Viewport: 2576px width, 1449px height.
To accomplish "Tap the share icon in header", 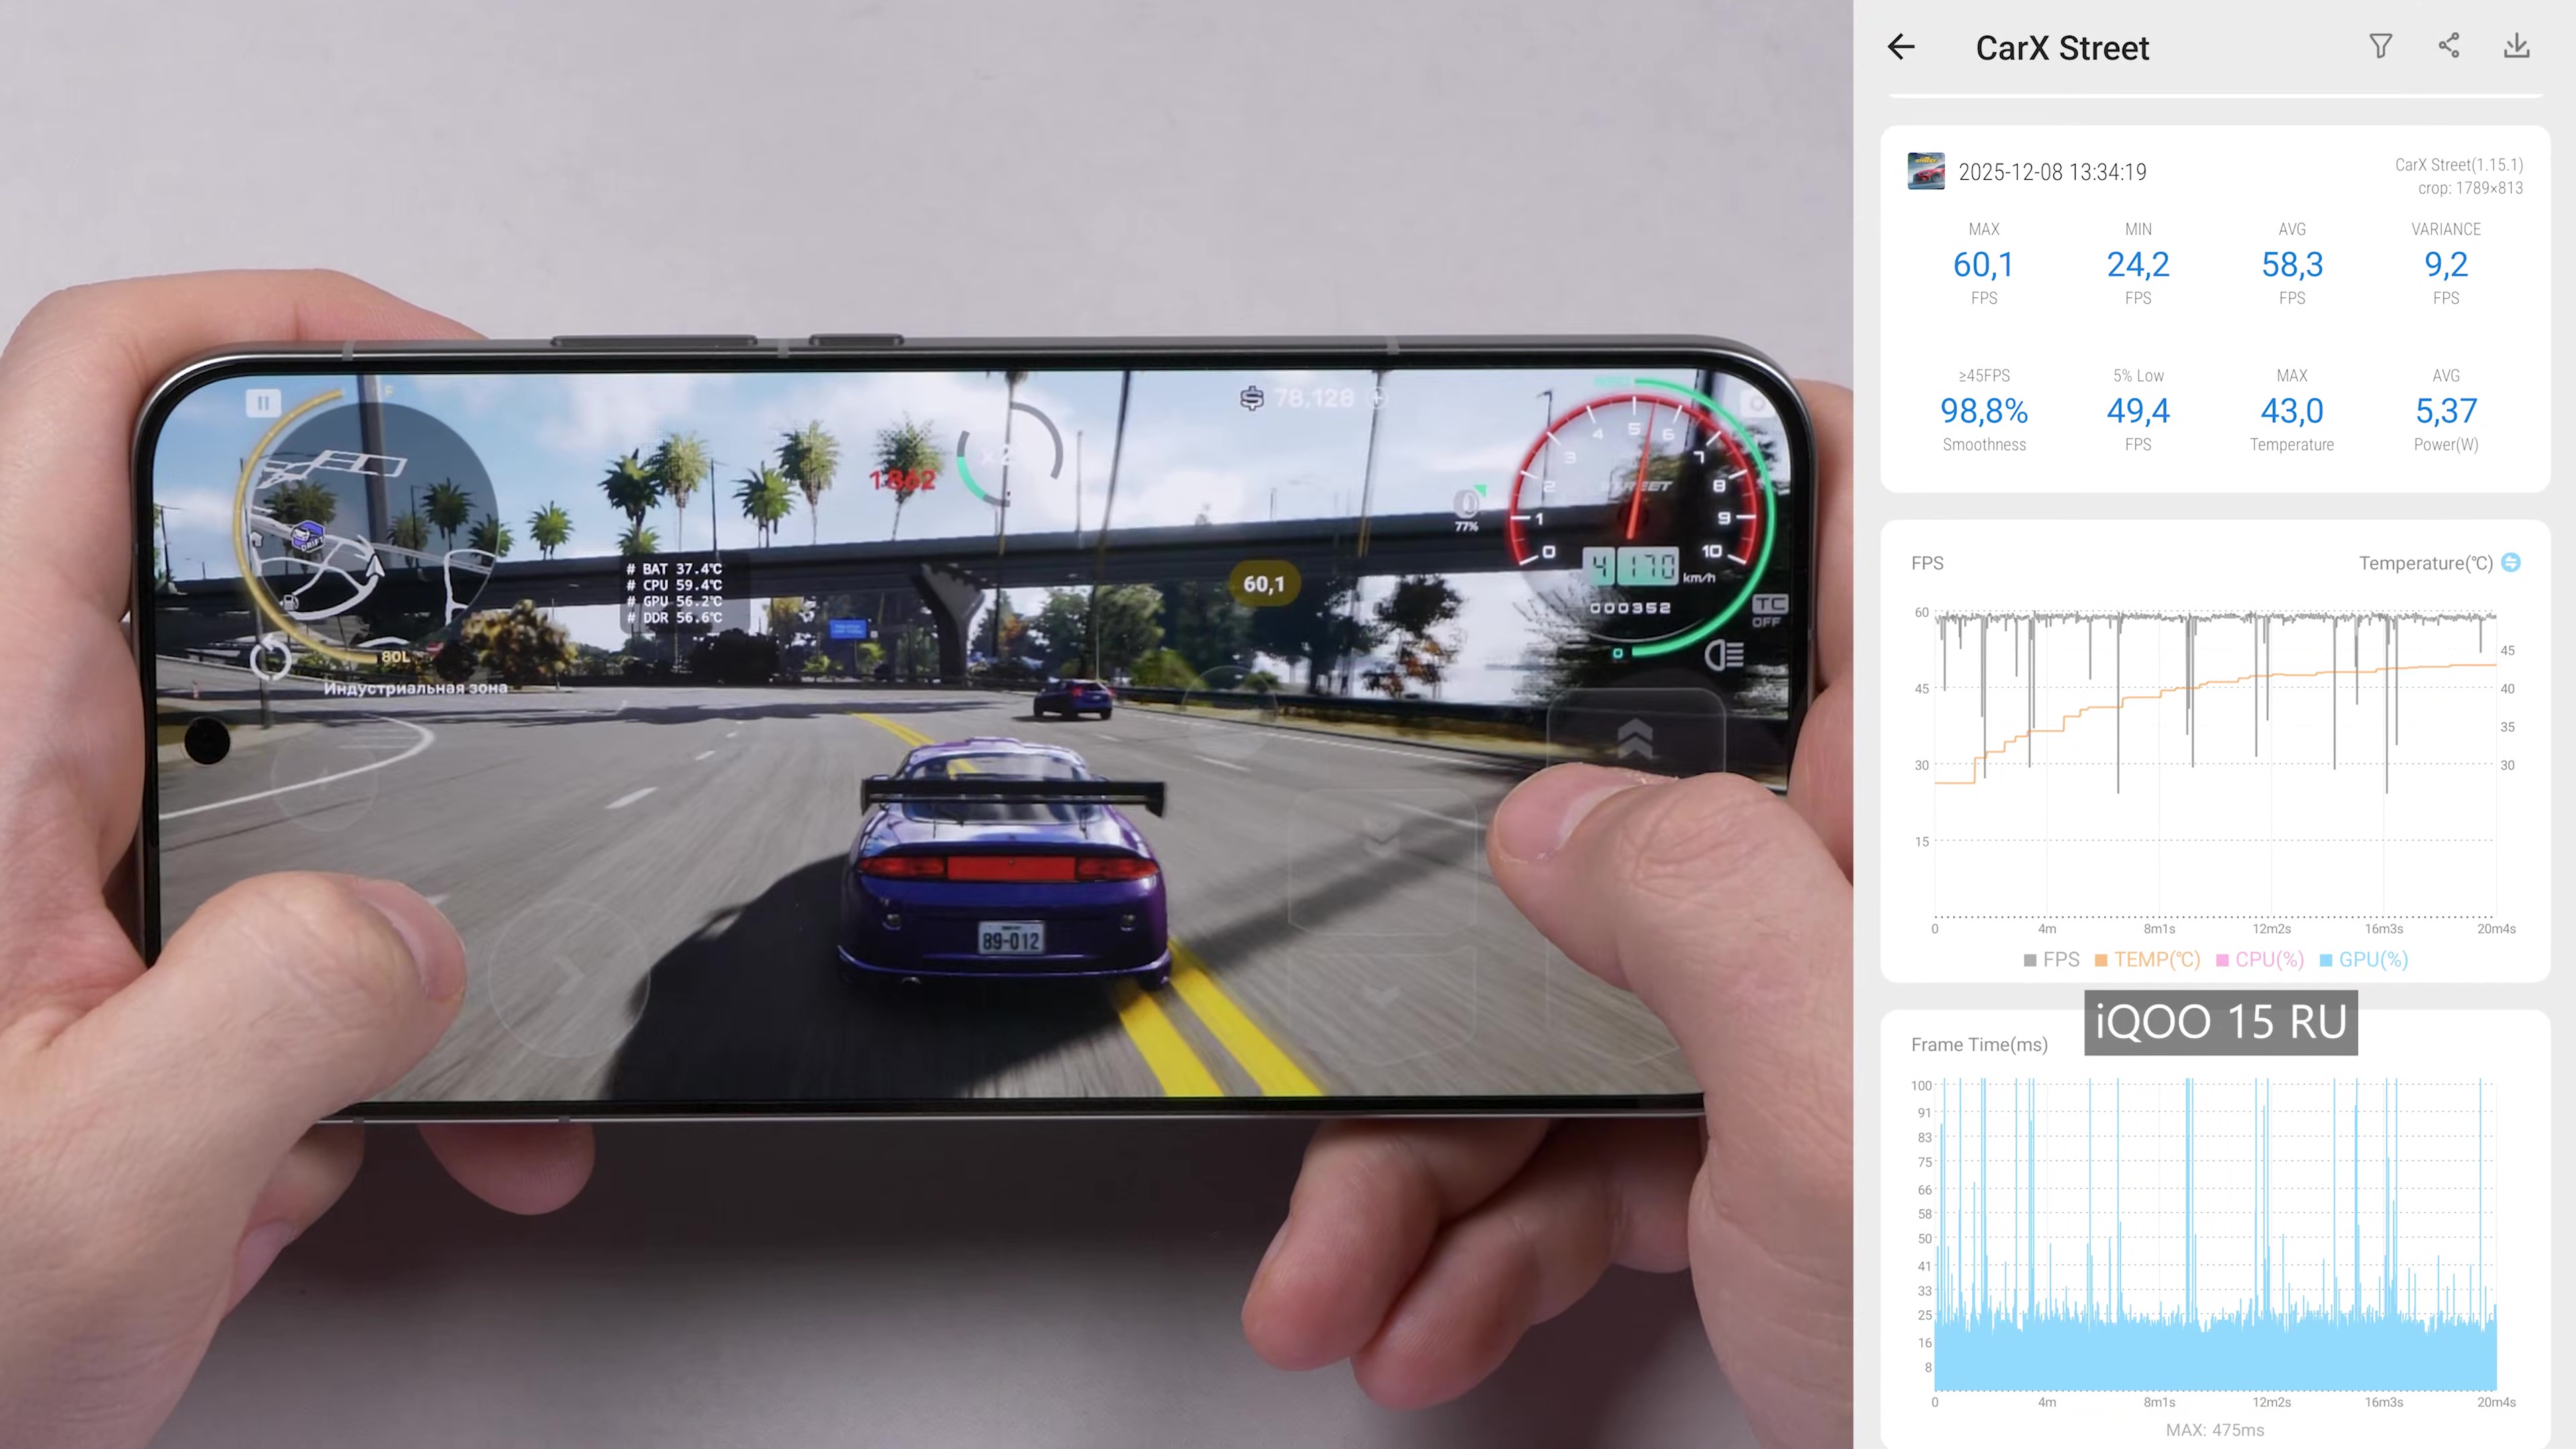I will [2448, 46].
